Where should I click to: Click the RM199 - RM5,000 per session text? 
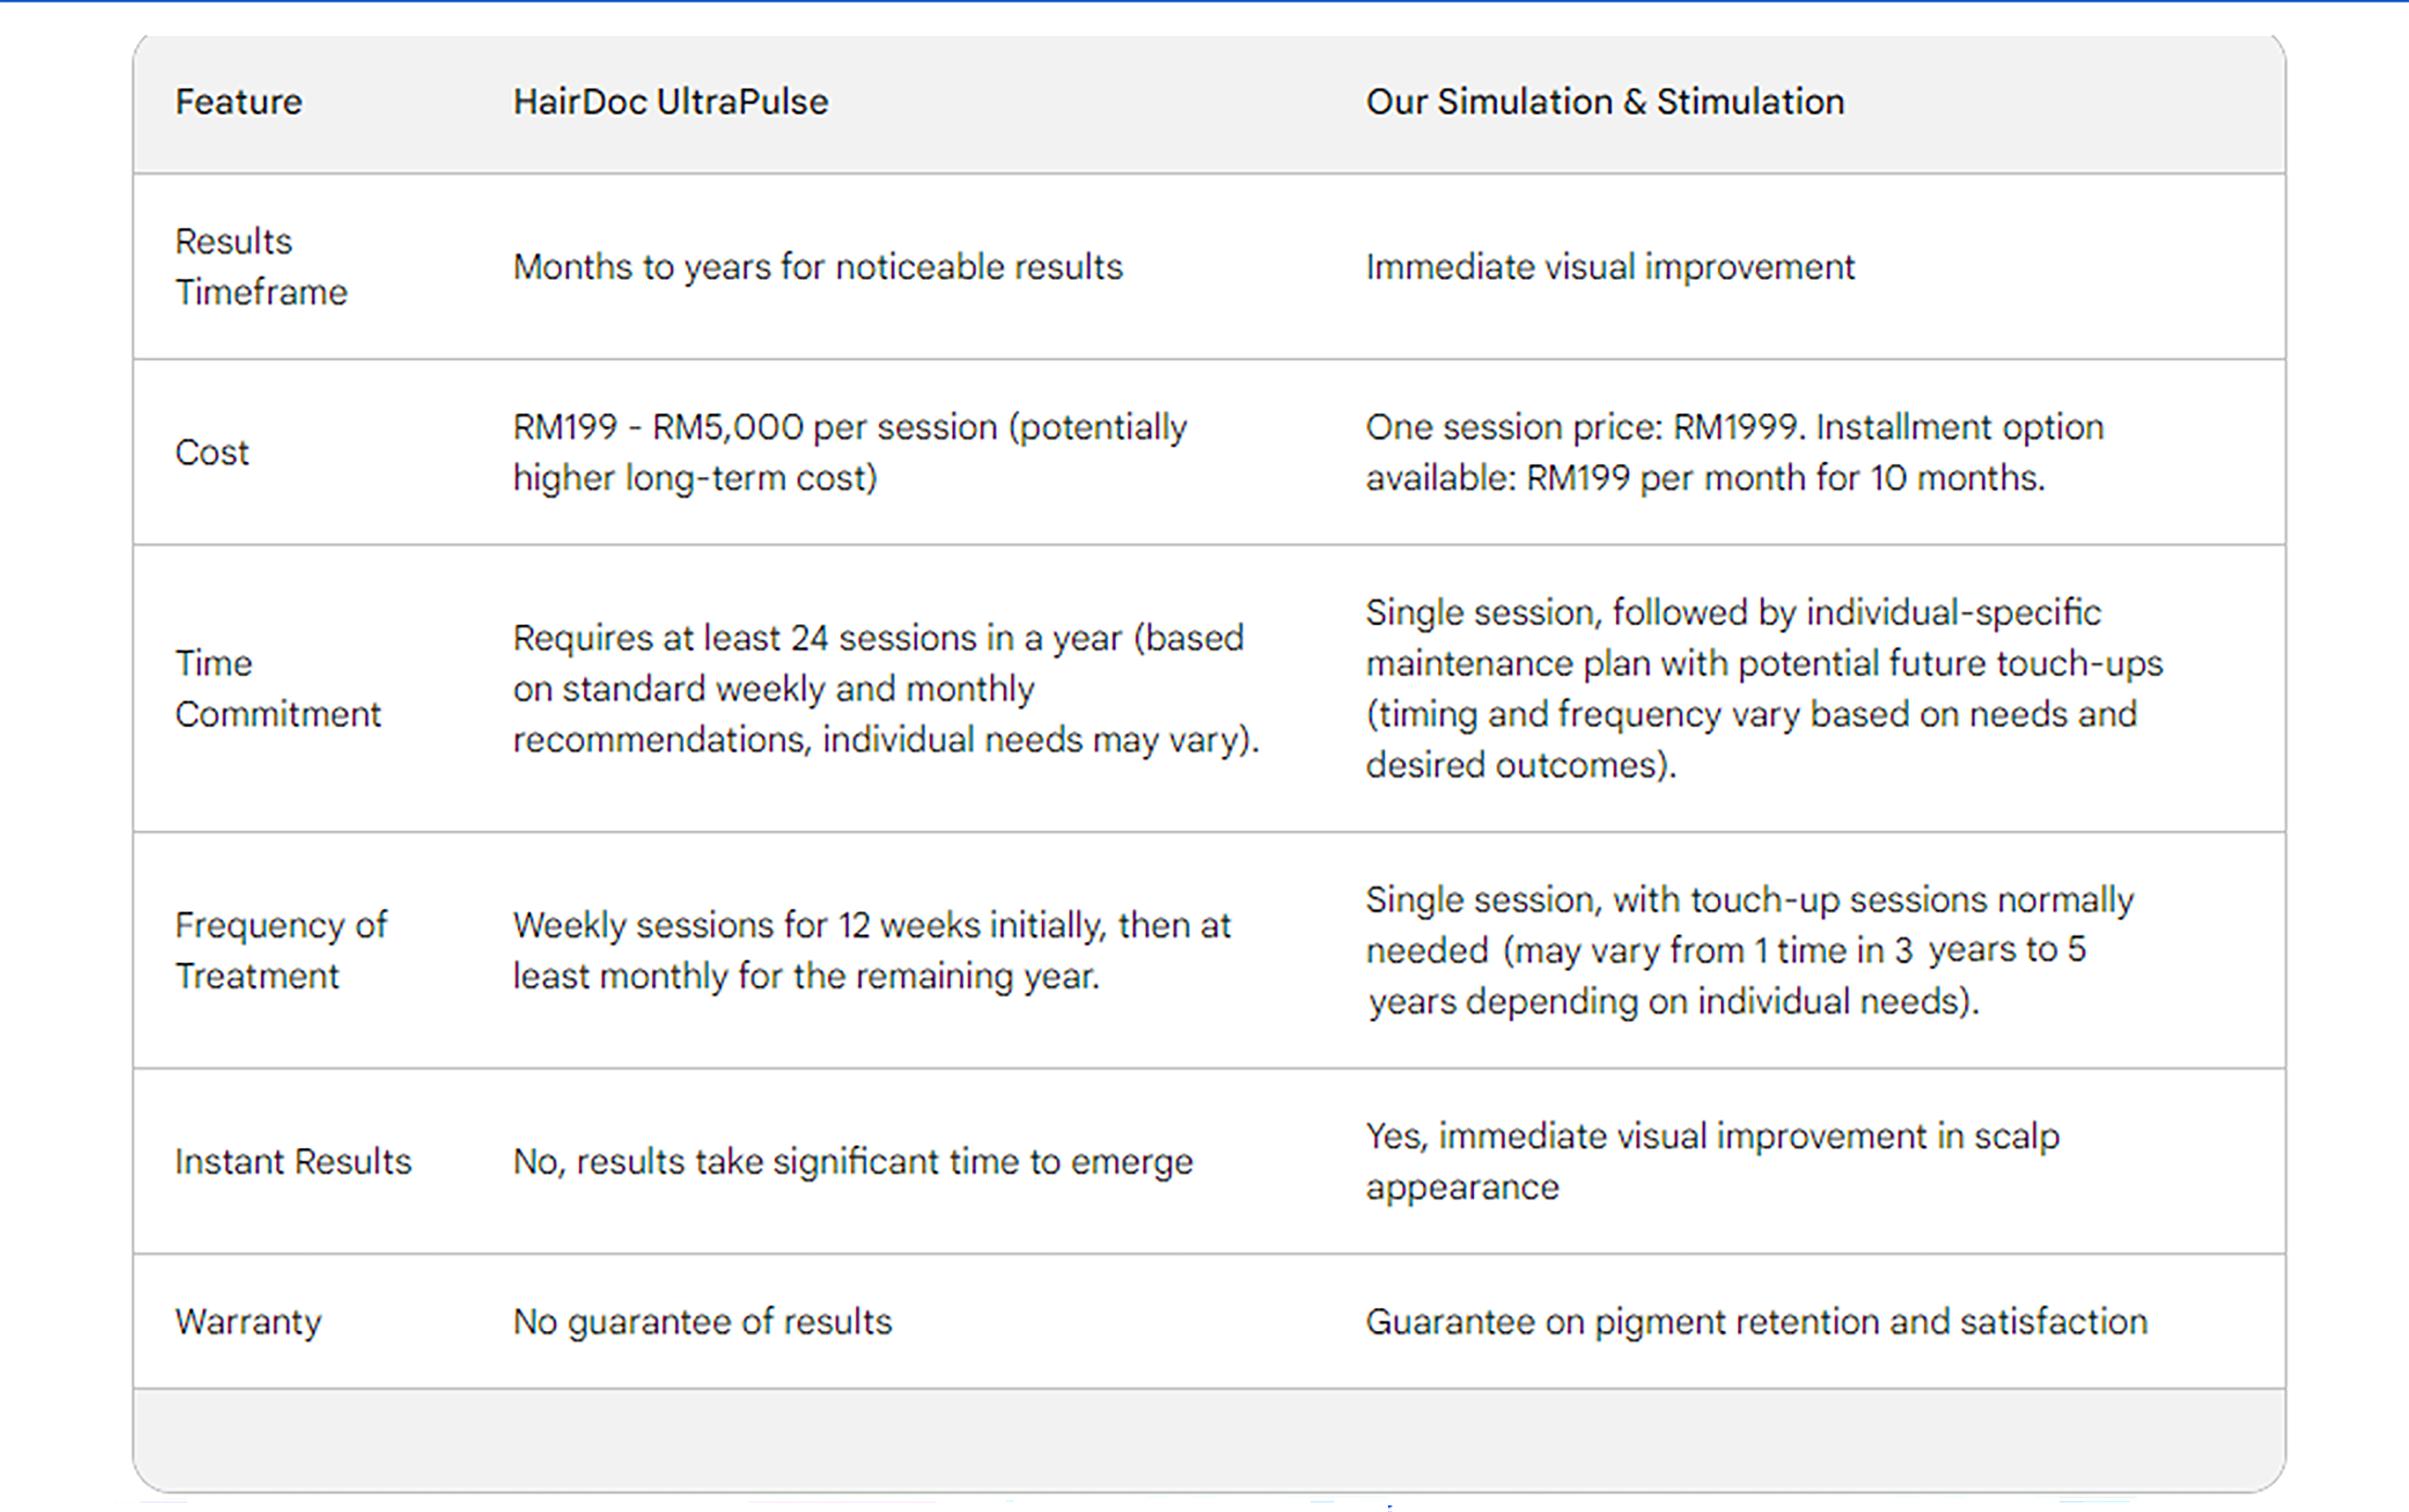point(849,453)
